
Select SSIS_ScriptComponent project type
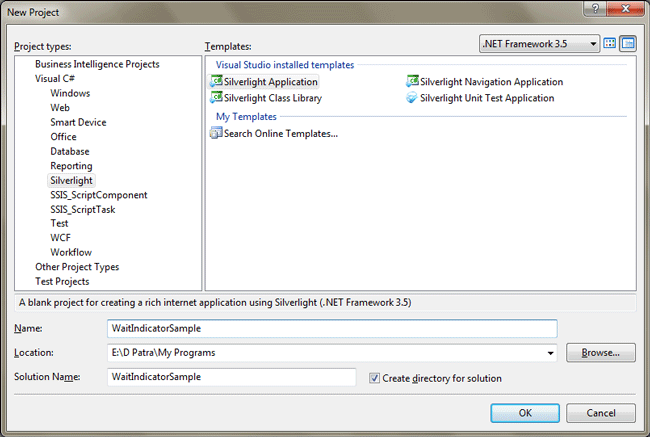click(99, 195)
